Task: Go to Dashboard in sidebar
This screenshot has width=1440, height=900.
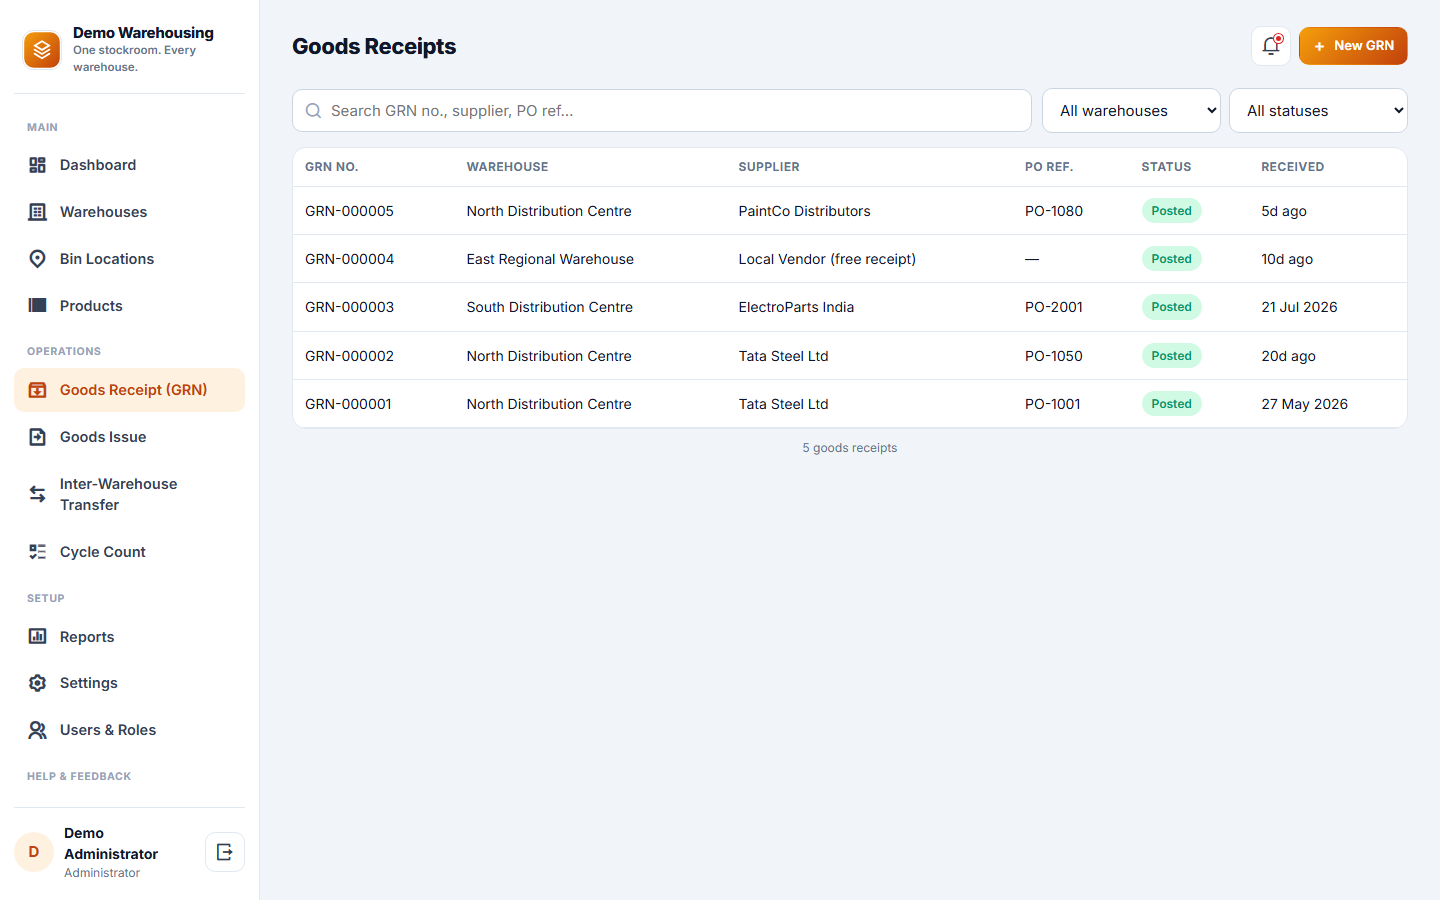Action: pos(129,165)
